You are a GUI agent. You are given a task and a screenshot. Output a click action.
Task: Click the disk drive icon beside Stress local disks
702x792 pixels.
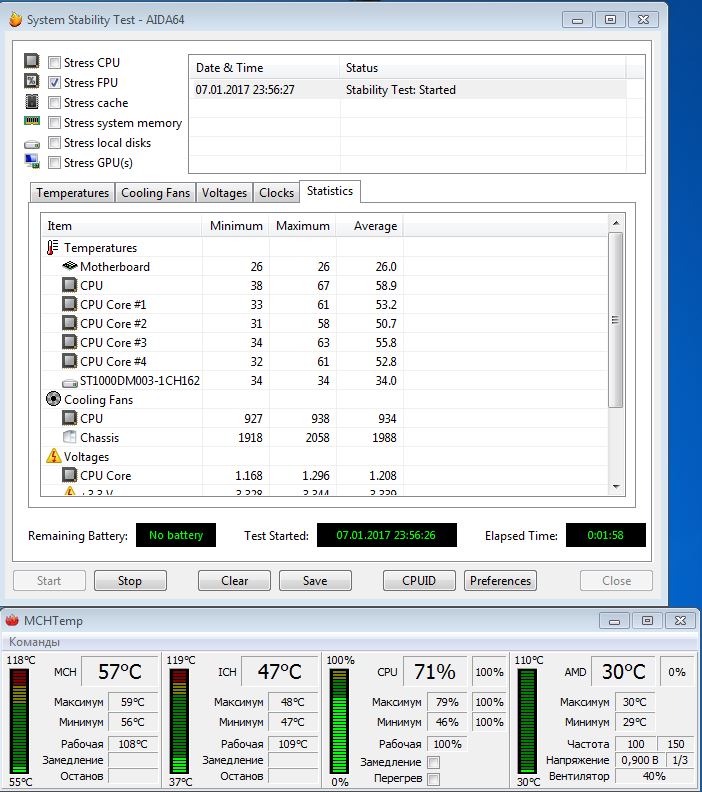coord(32,144)
